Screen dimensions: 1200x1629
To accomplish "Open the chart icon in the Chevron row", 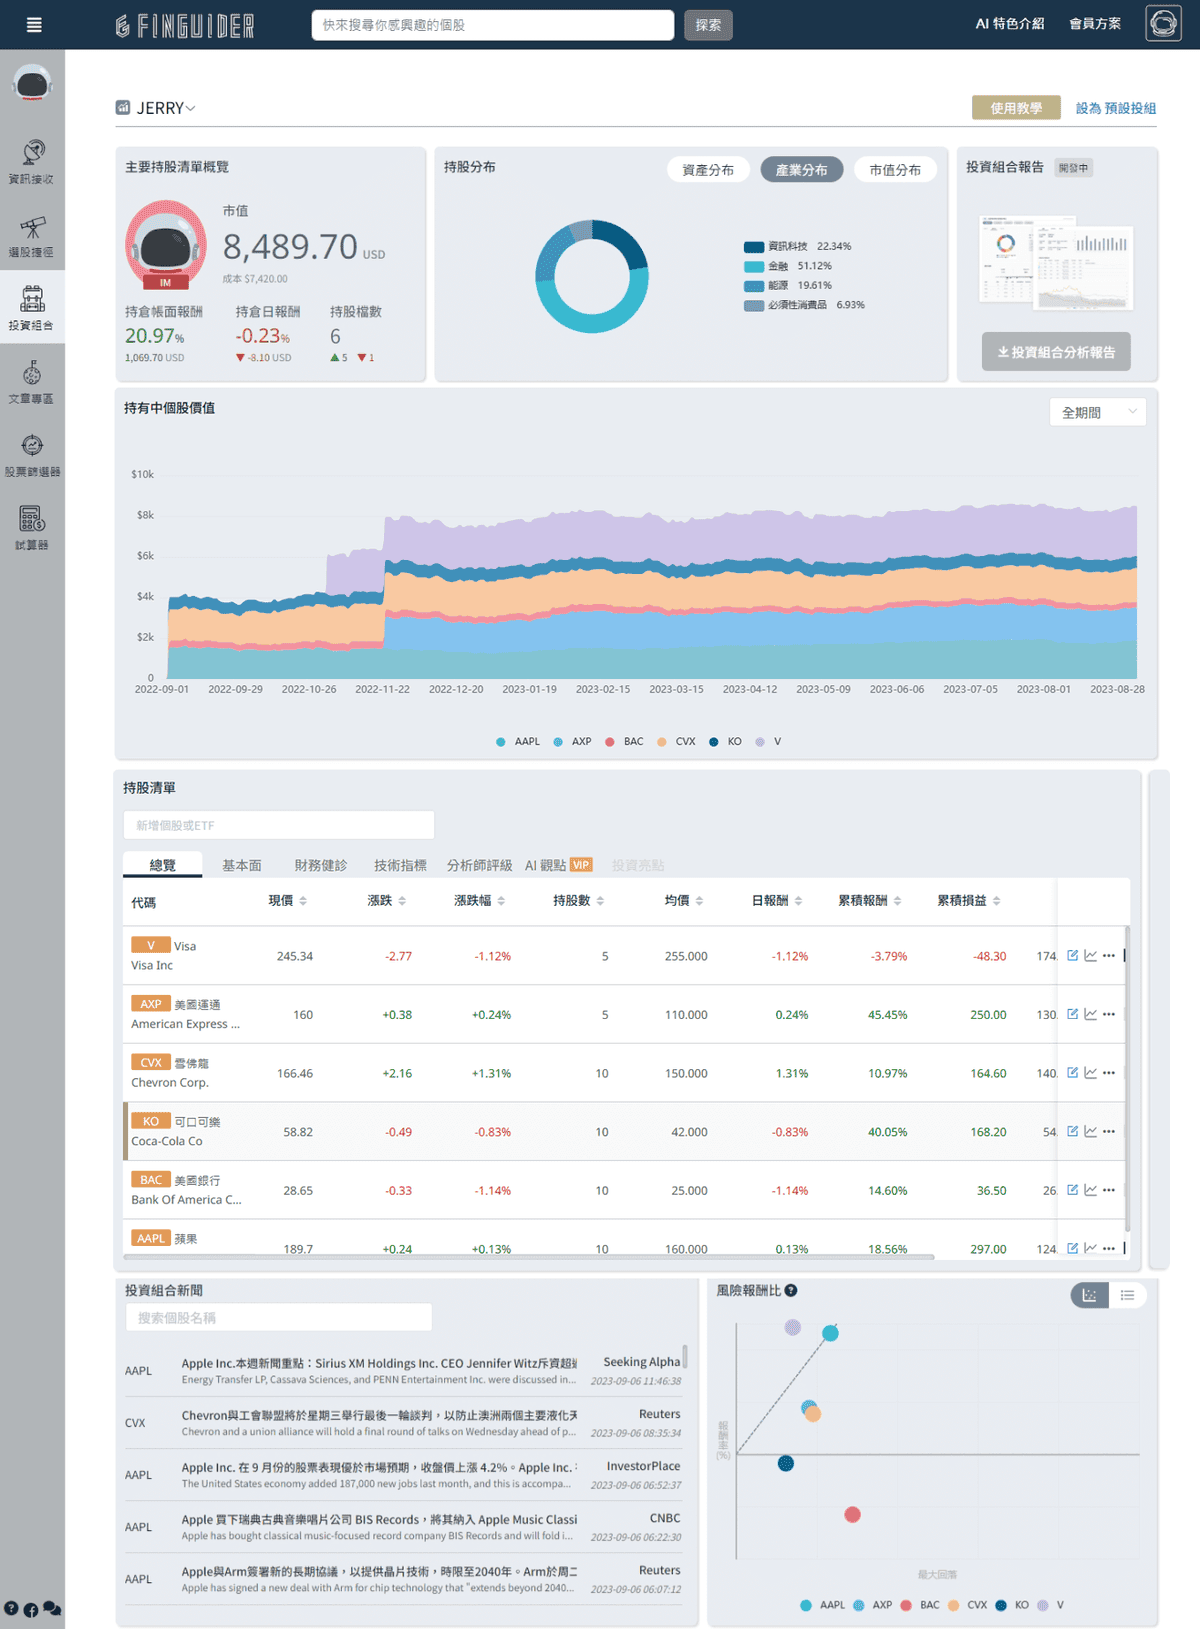I will pos(1091,1072).
